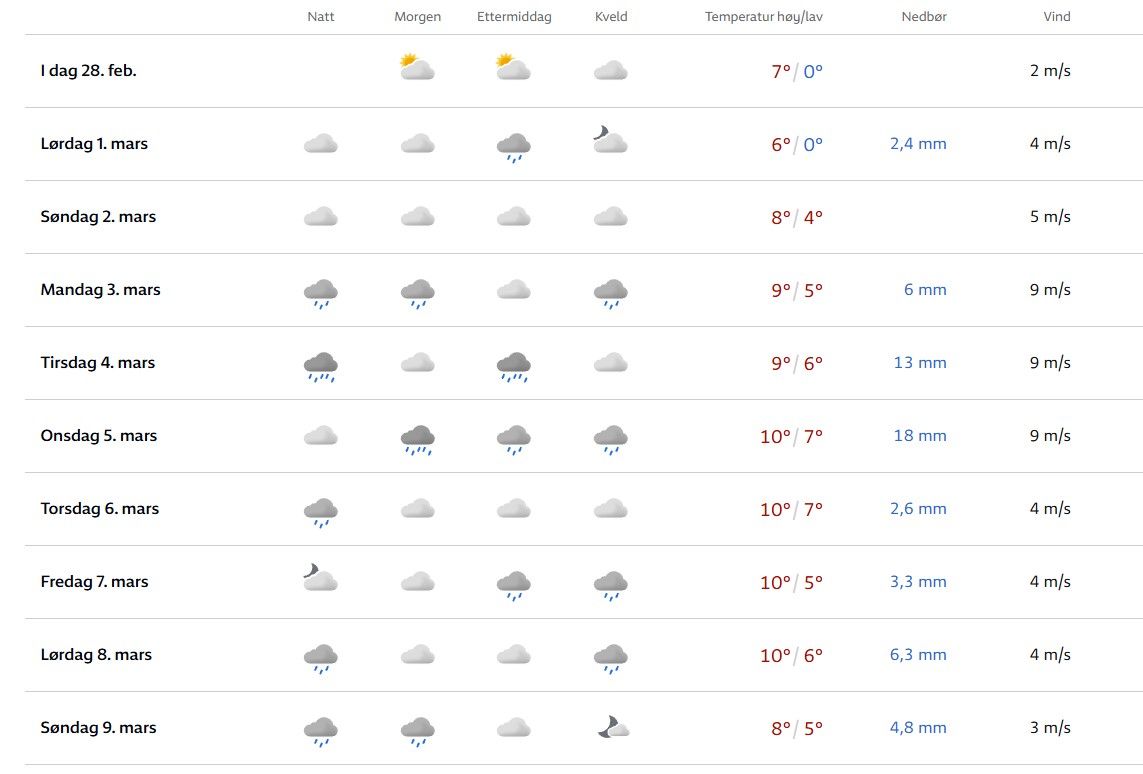Open the I dag 28. feb. forecast row
This screenshot has width=1143, height=774.
pyautogui.click(x=89, y=71)
